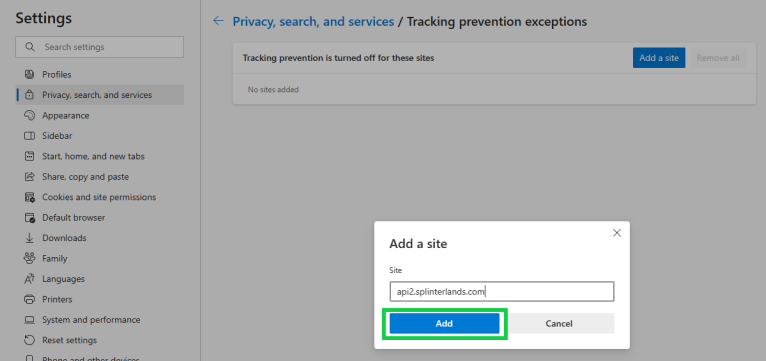Select the Downloads arrow icon
This screenshot has height=361, width=766.
pyautogui.click(x=29, y=238)
